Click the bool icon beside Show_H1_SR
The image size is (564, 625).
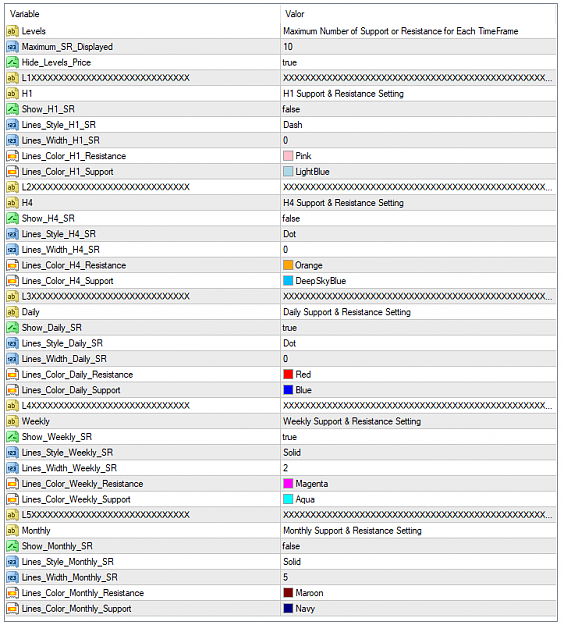[x=12, y=109]
